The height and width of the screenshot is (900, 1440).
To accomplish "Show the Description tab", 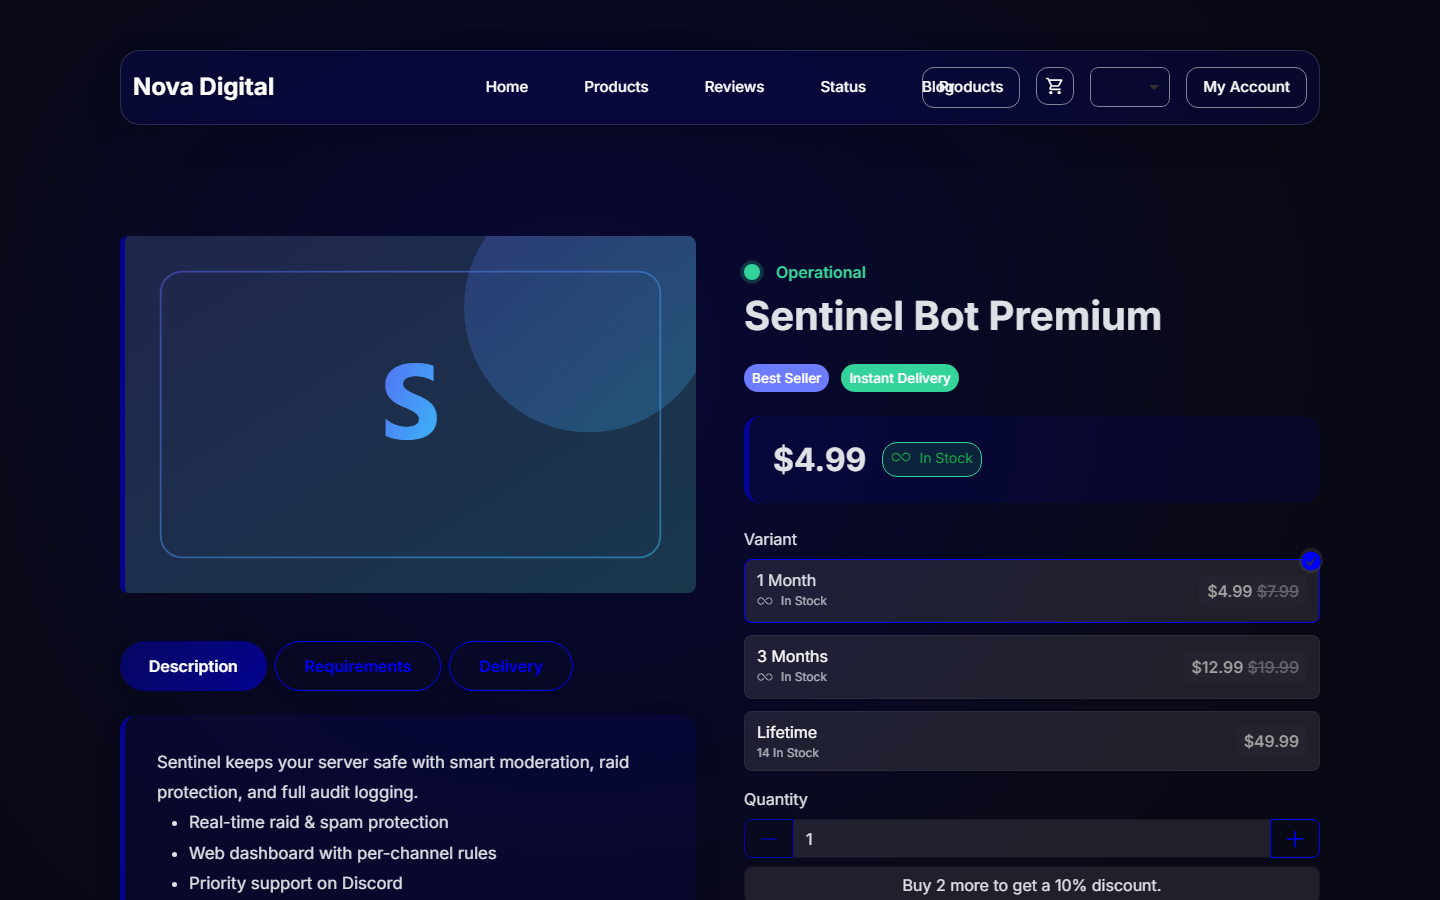I will [x=193, y=666].
